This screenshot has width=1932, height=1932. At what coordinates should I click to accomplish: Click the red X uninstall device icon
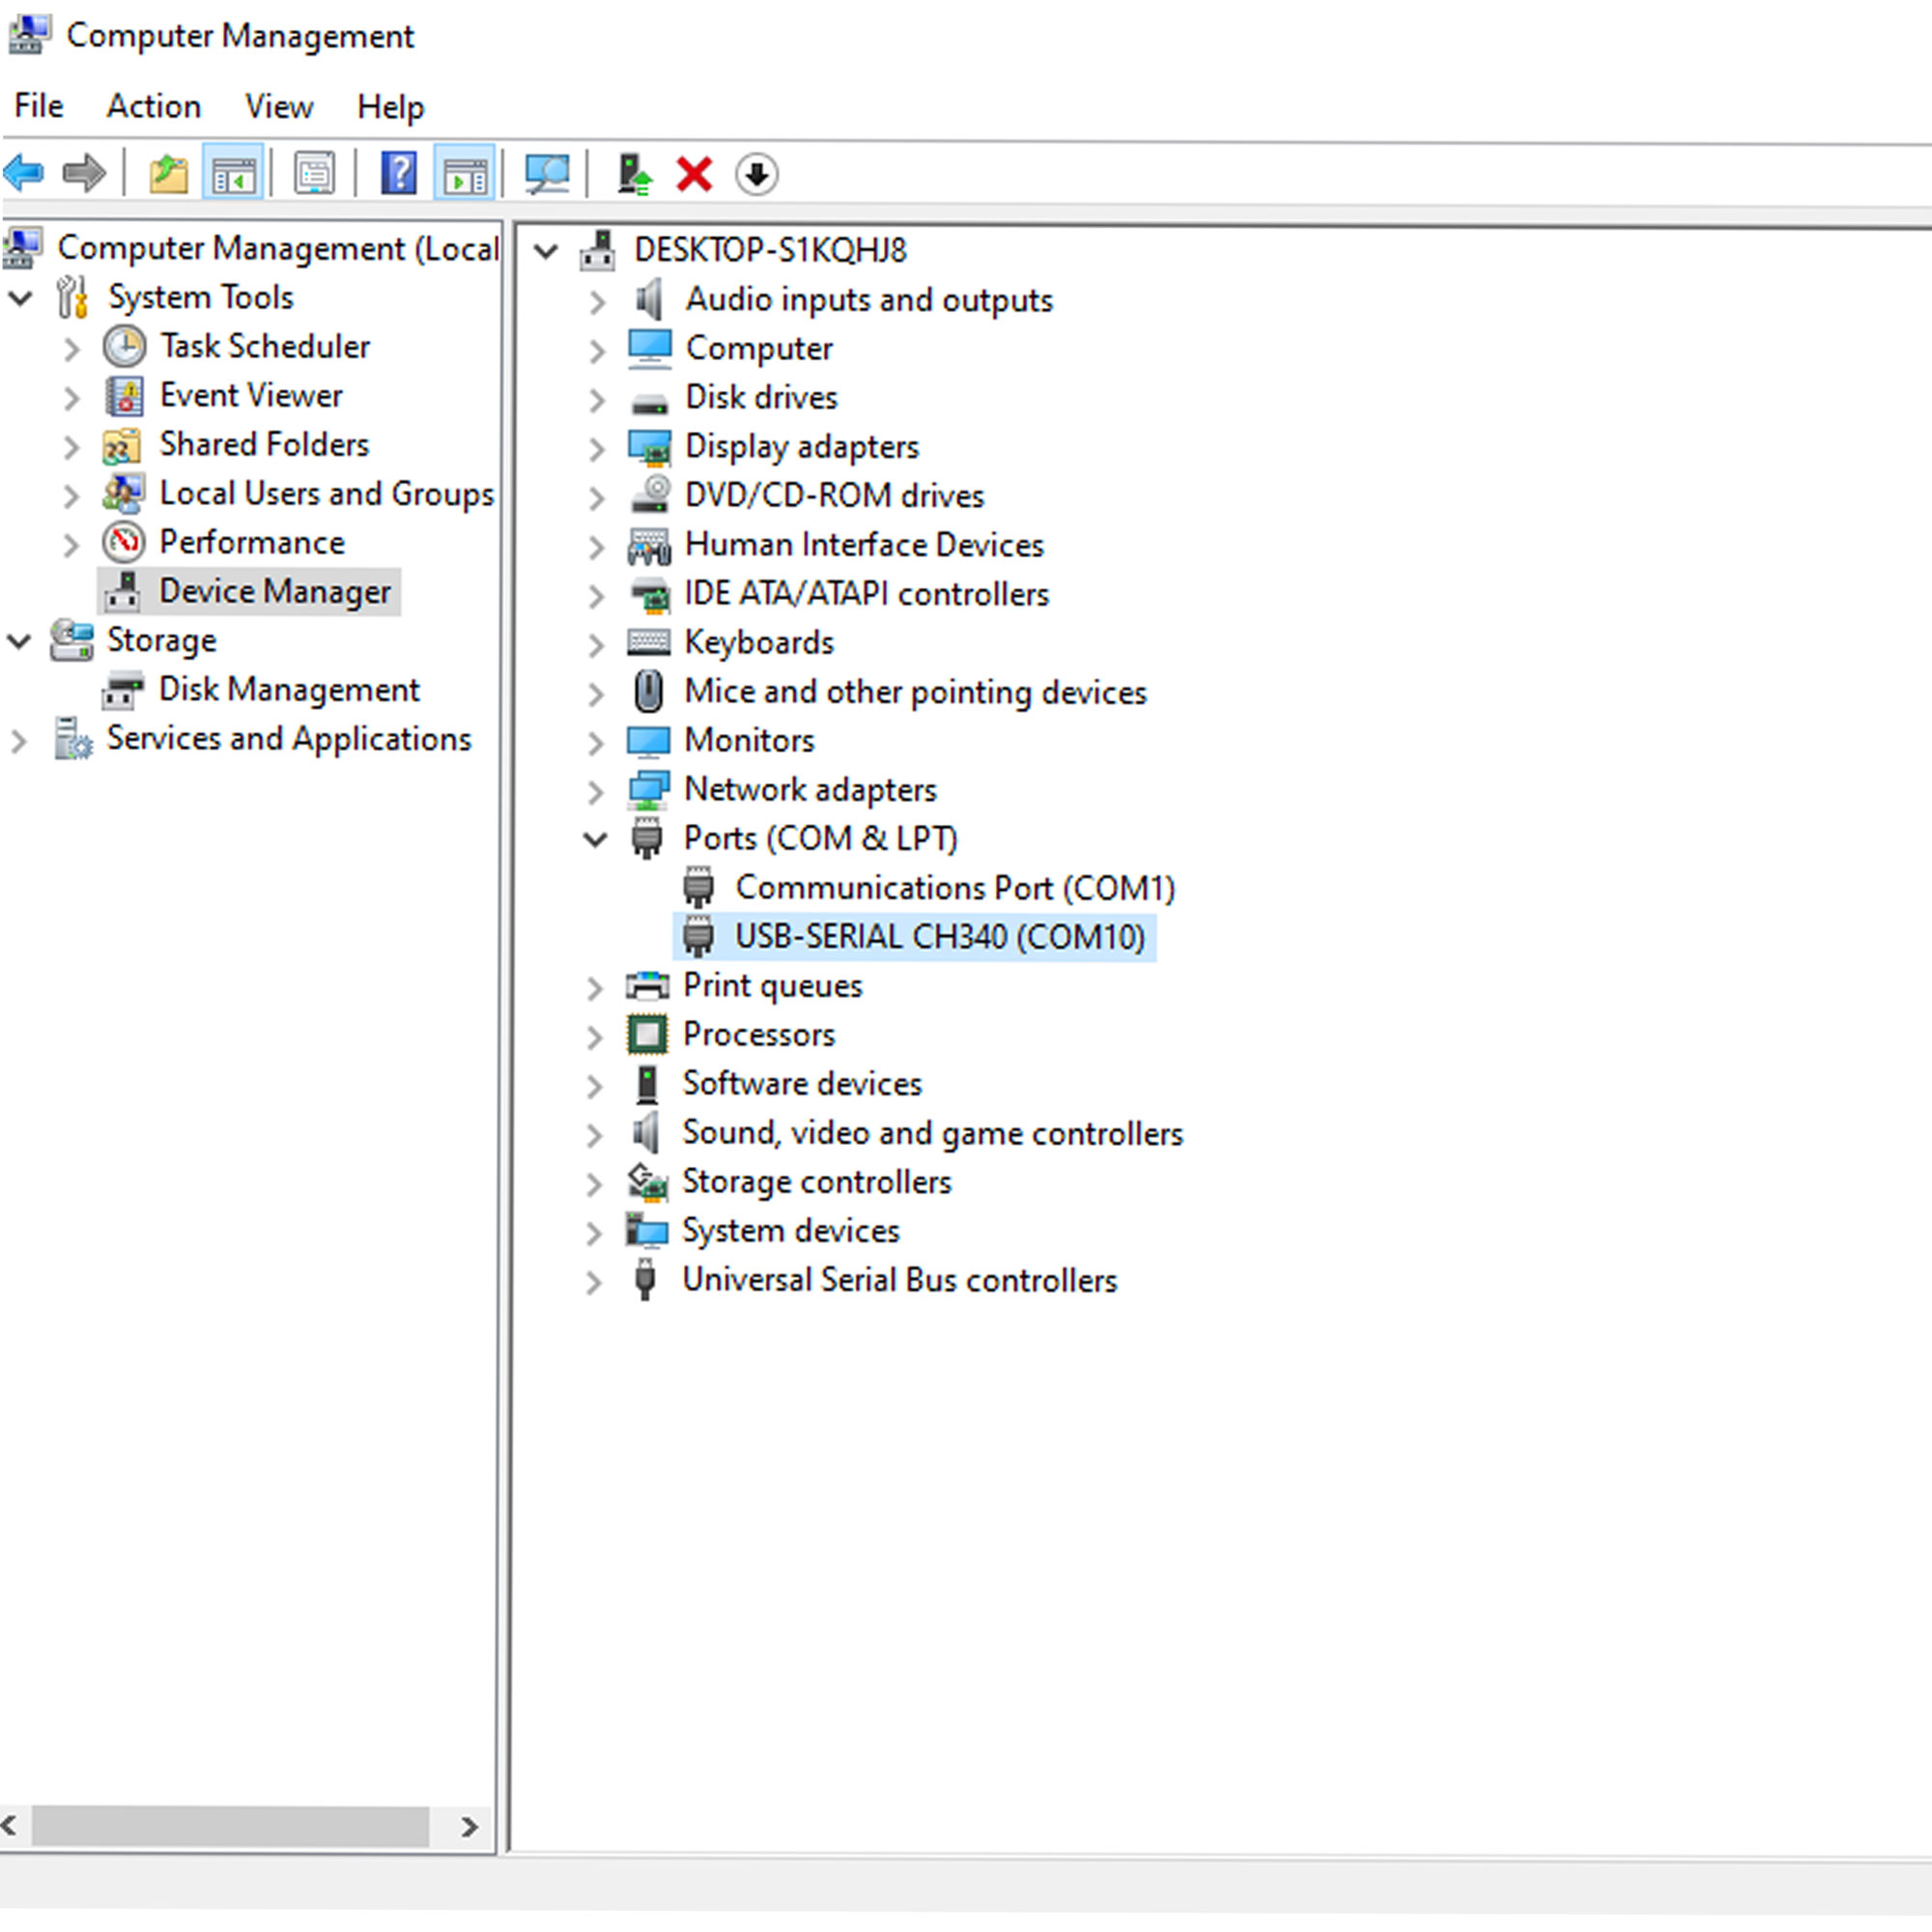[x=694, y=174]
